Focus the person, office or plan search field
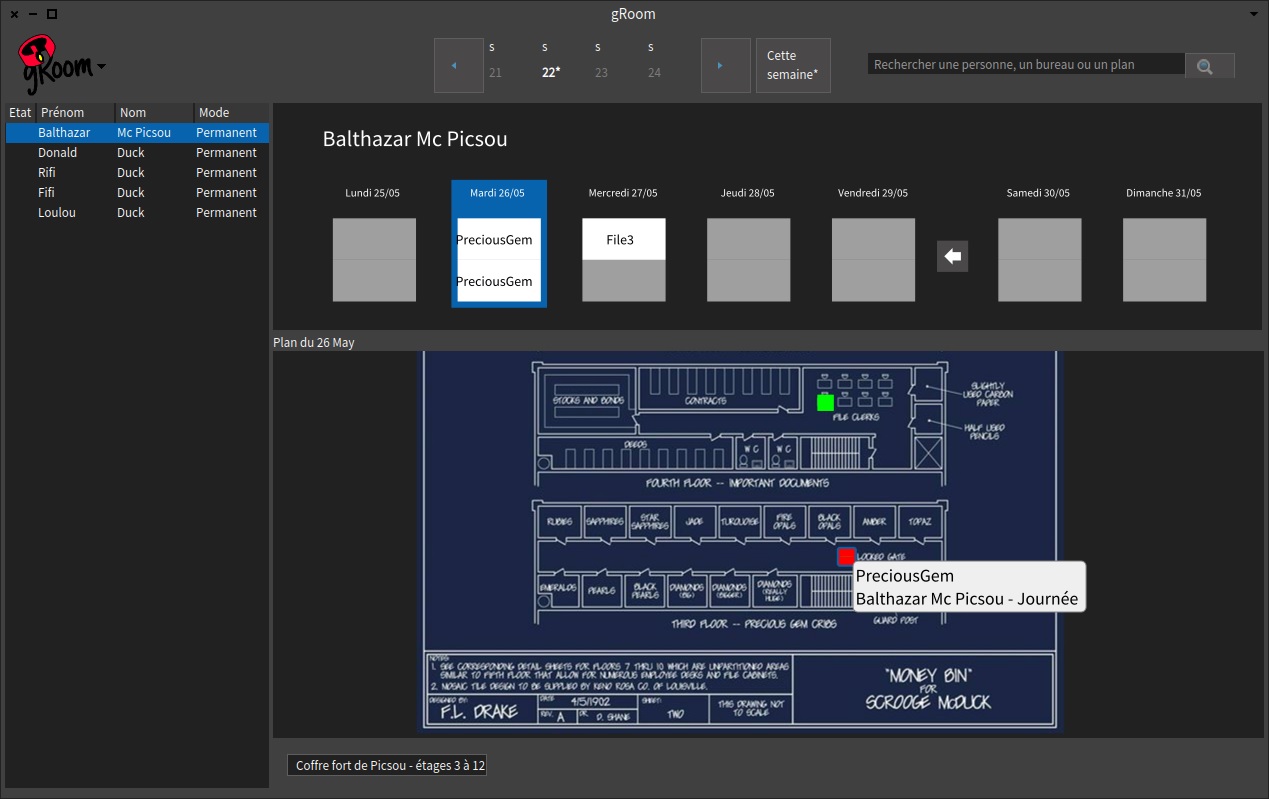 (x=1026, y=65)
